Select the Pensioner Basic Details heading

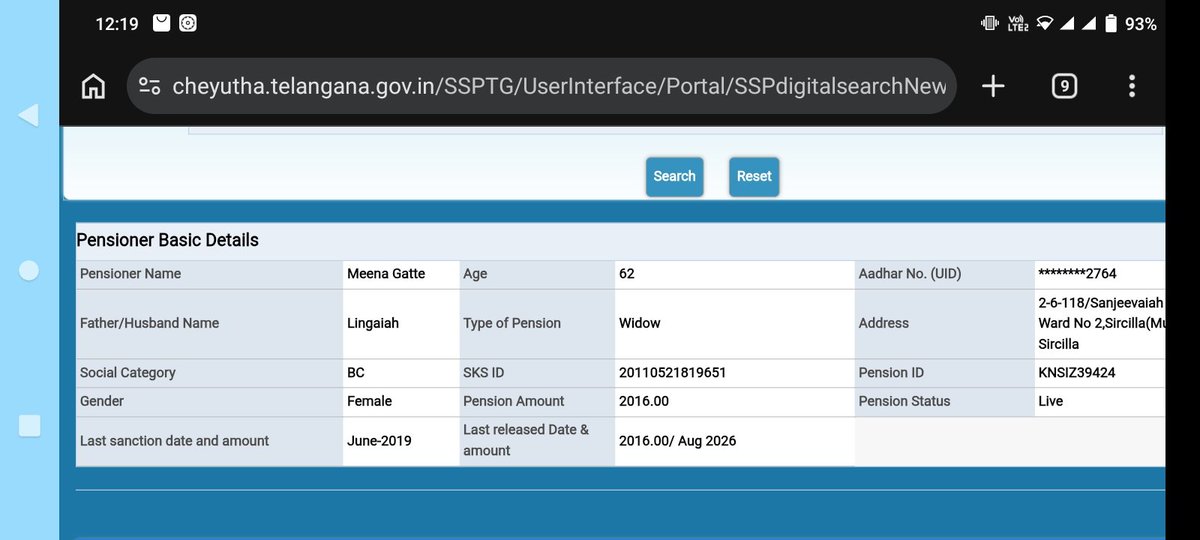pos(168,240)
